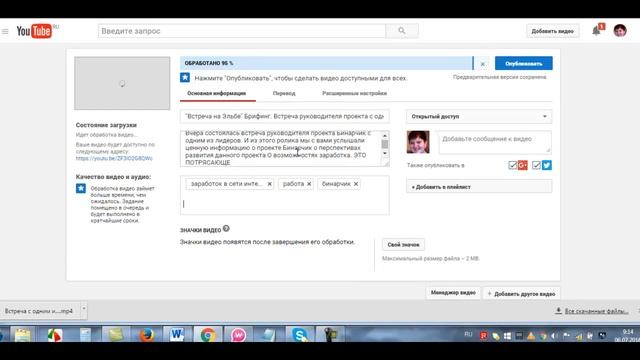Toggle the Google+ publish checkbox
Image resolution: width=640 pixels, height=360 pixels.
[512, 165]
